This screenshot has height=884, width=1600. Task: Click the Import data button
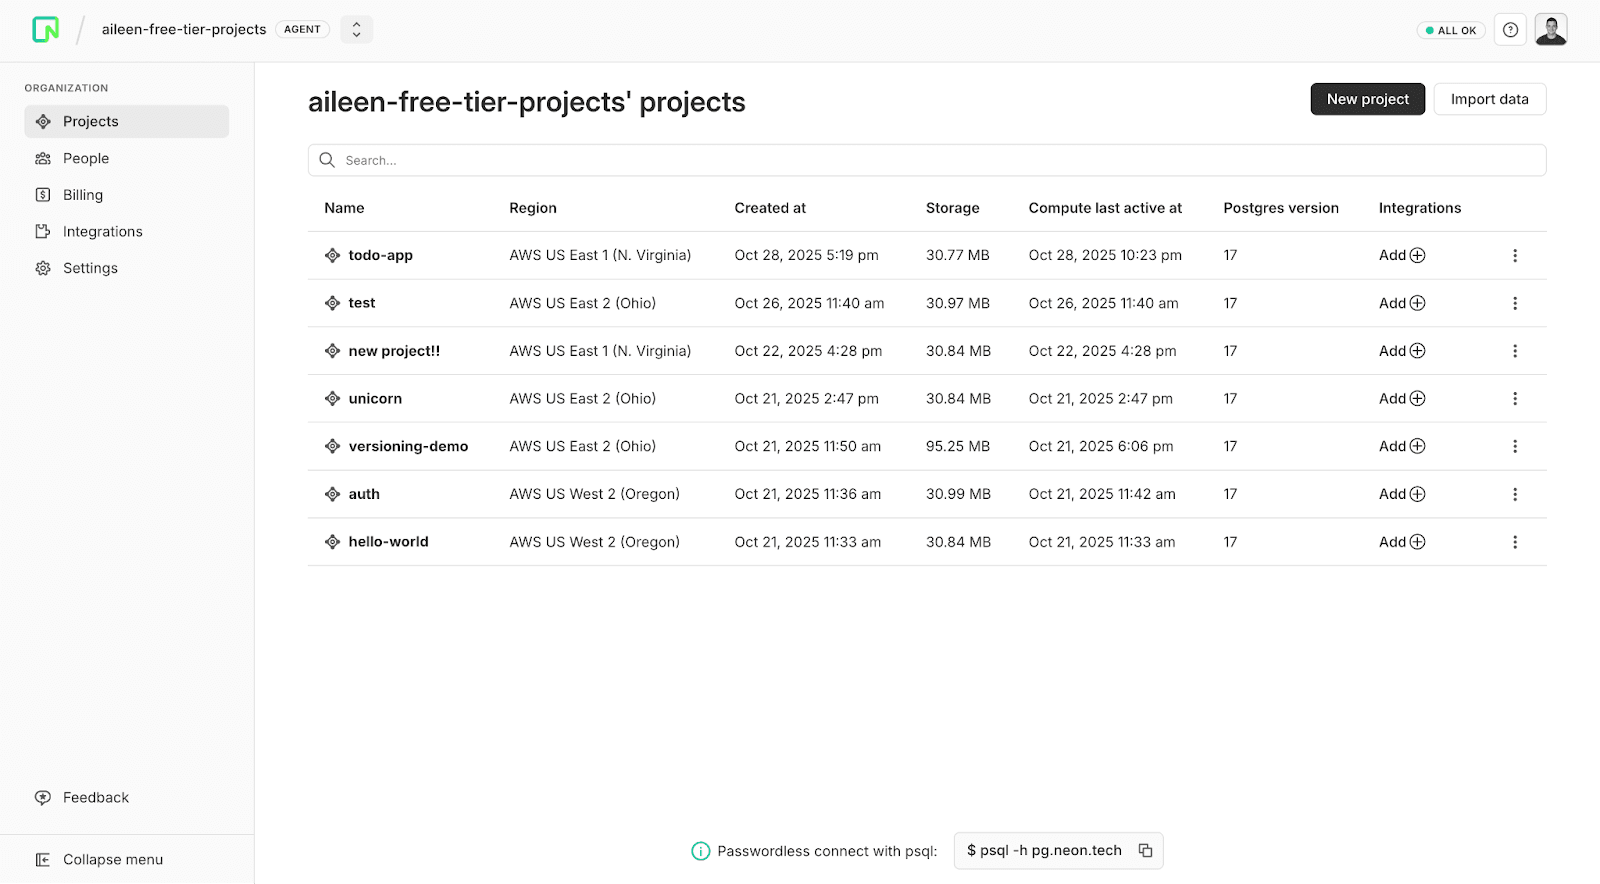[x=1489, y=99]
